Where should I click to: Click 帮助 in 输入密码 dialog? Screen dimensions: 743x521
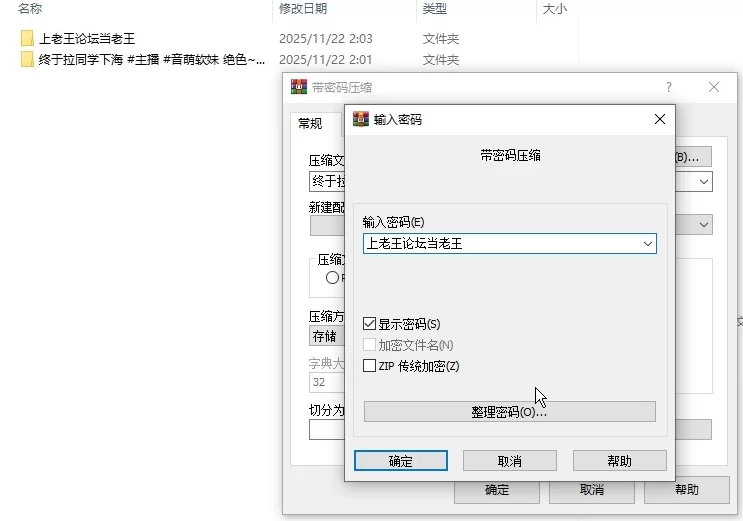619,461
